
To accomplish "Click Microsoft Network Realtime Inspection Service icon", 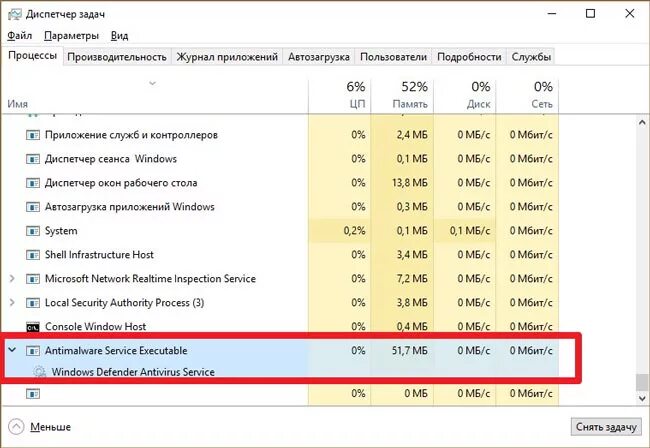I will tap(33, 279).
